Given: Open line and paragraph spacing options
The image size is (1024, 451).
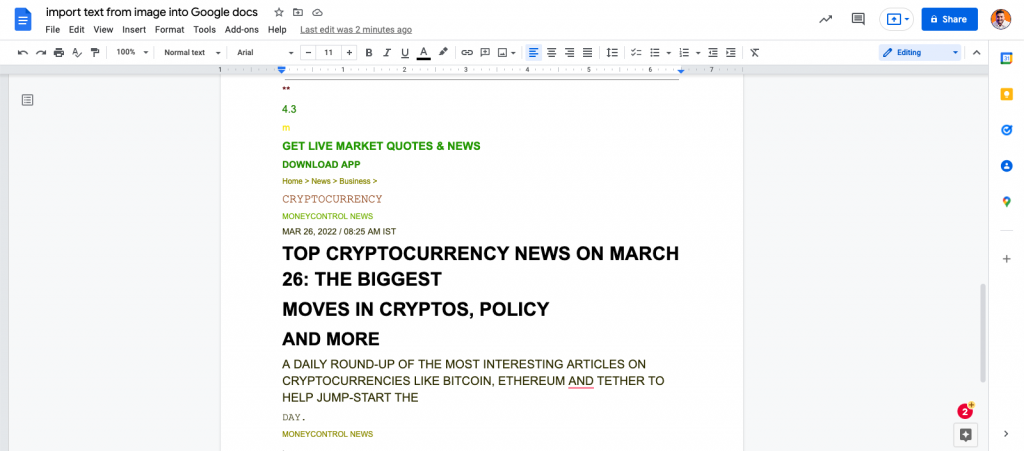Looking at the screenshot, I should click(612, 52).
